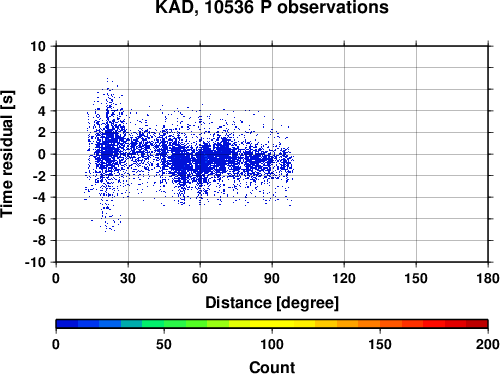The width and height of the screenshot is (500, 374).
Task: Click the distance axis tick label 120
Action: tap(344, 278)
